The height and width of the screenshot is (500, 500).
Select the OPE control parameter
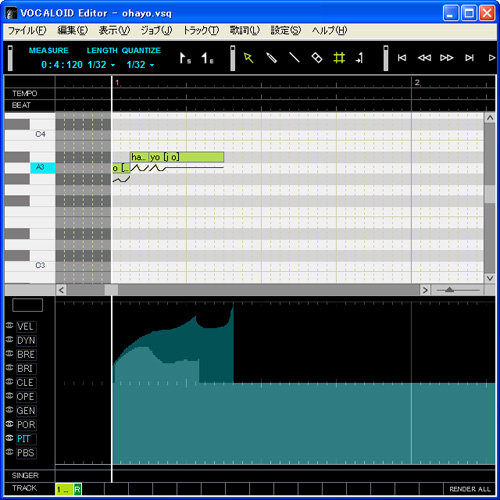[25, 396]
